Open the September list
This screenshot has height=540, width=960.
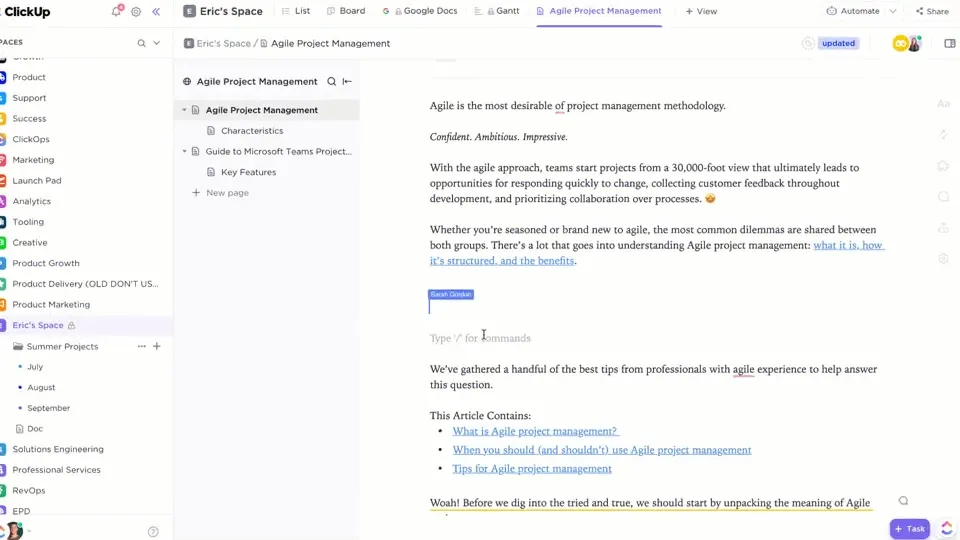(48, 408)
